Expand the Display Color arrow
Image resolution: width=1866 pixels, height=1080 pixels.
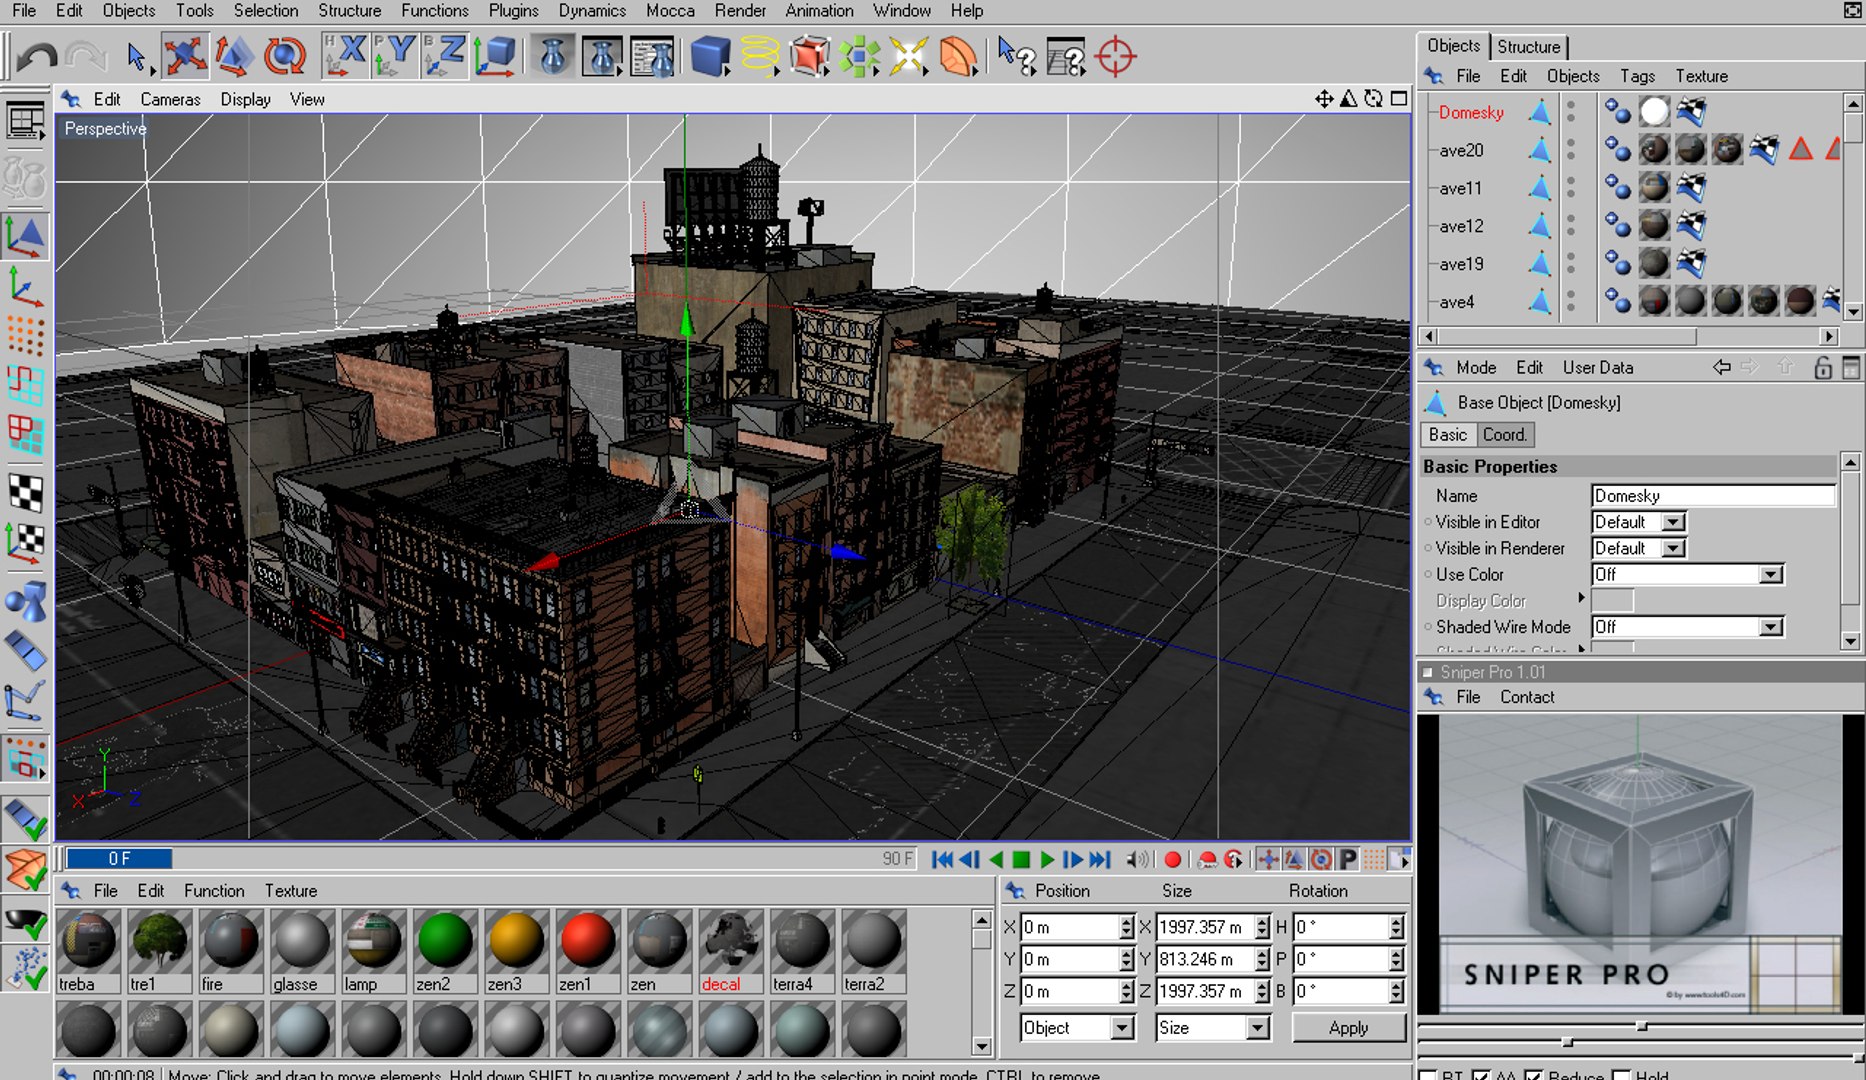click(x=1581, y=598)
